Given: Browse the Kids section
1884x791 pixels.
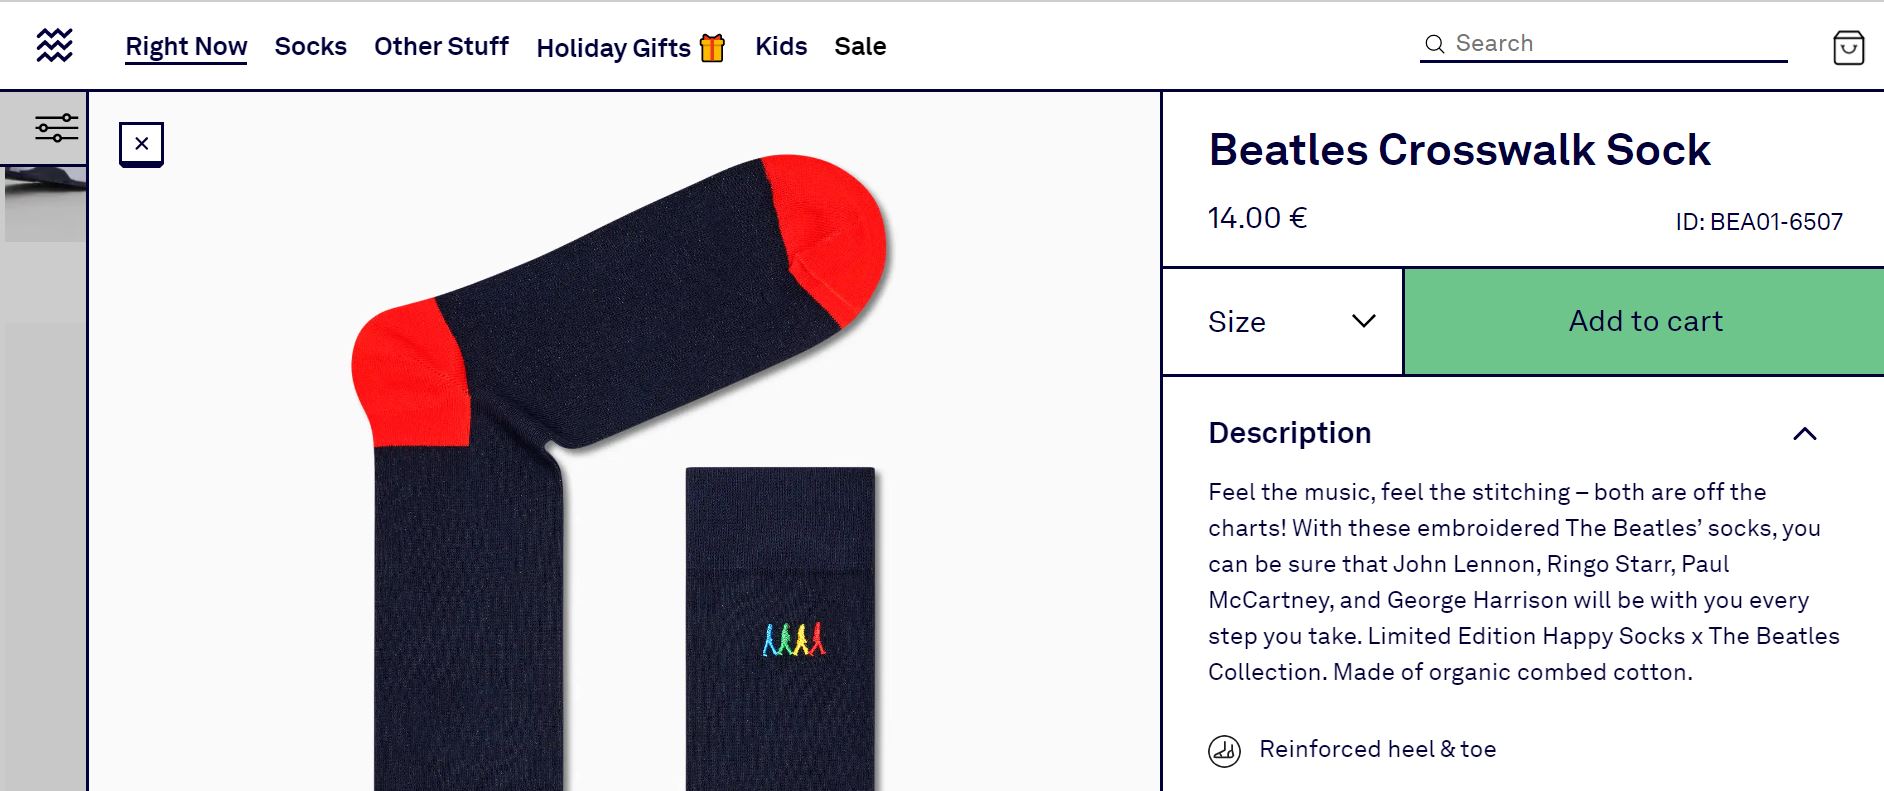Looking at the screenshot, I should (781, 47).
